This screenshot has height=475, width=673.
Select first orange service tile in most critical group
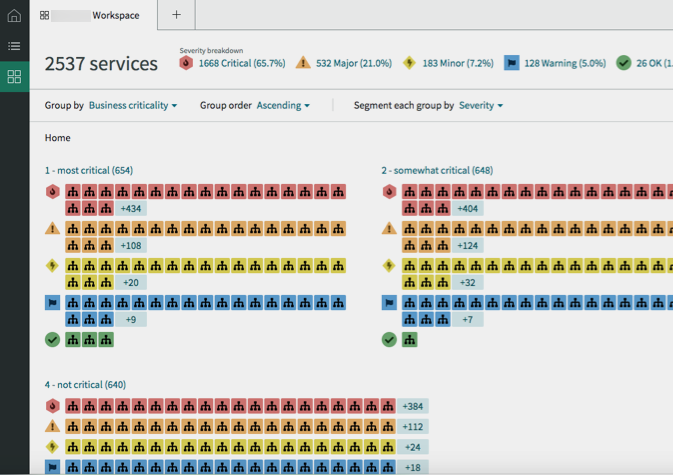[73, 229]
